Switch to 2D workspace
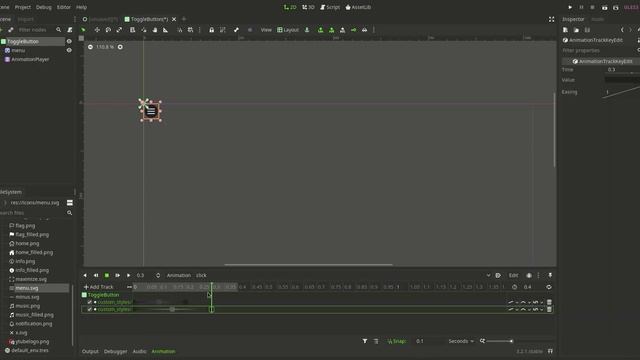 pos(290,7)
